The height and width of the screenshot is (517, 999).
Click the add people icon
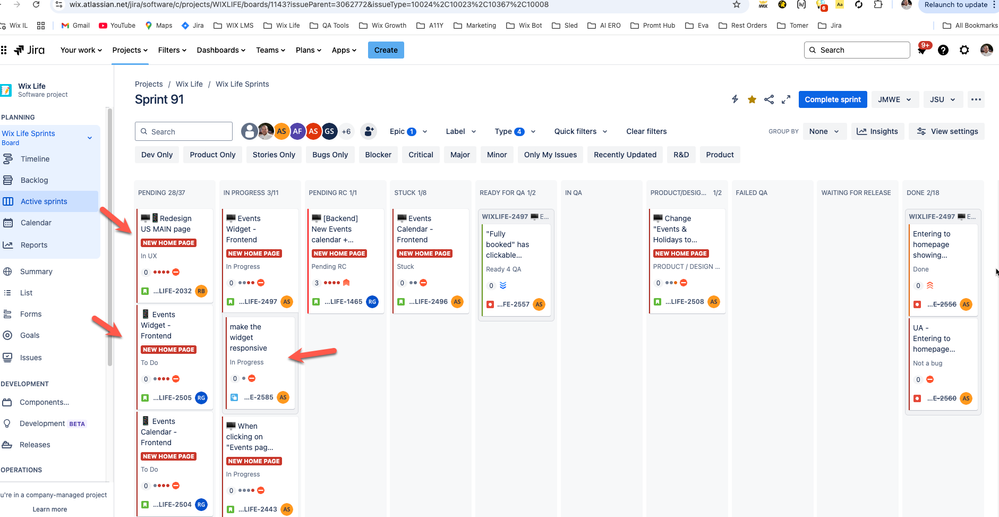point(368,131)
